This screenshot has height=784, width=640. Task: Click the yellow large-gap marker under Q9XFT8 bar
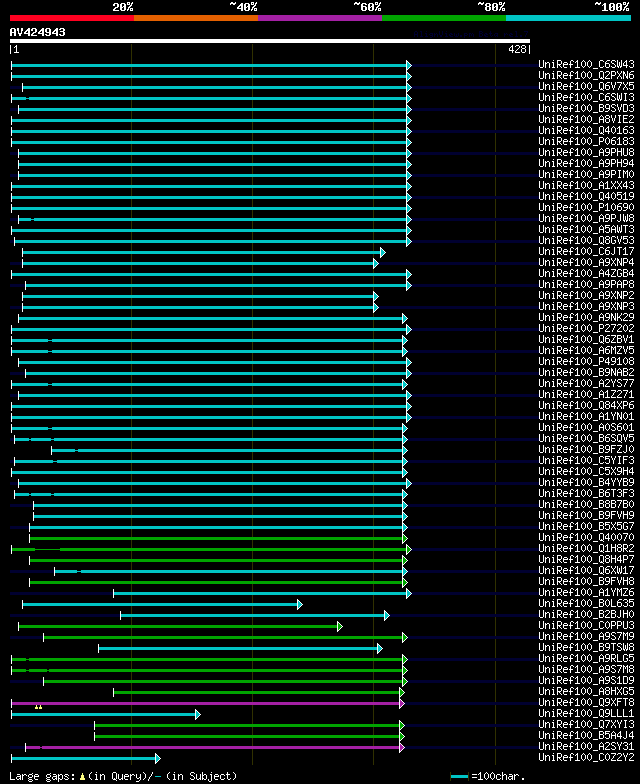pyautogui.click(x=38, y=707)
